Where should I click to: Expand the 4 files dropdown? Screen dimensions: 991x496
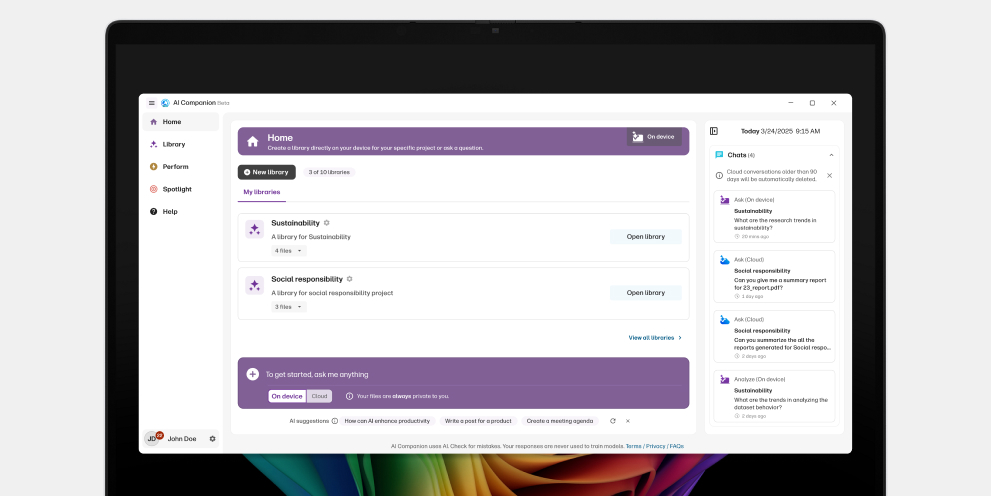pos(289,251)
